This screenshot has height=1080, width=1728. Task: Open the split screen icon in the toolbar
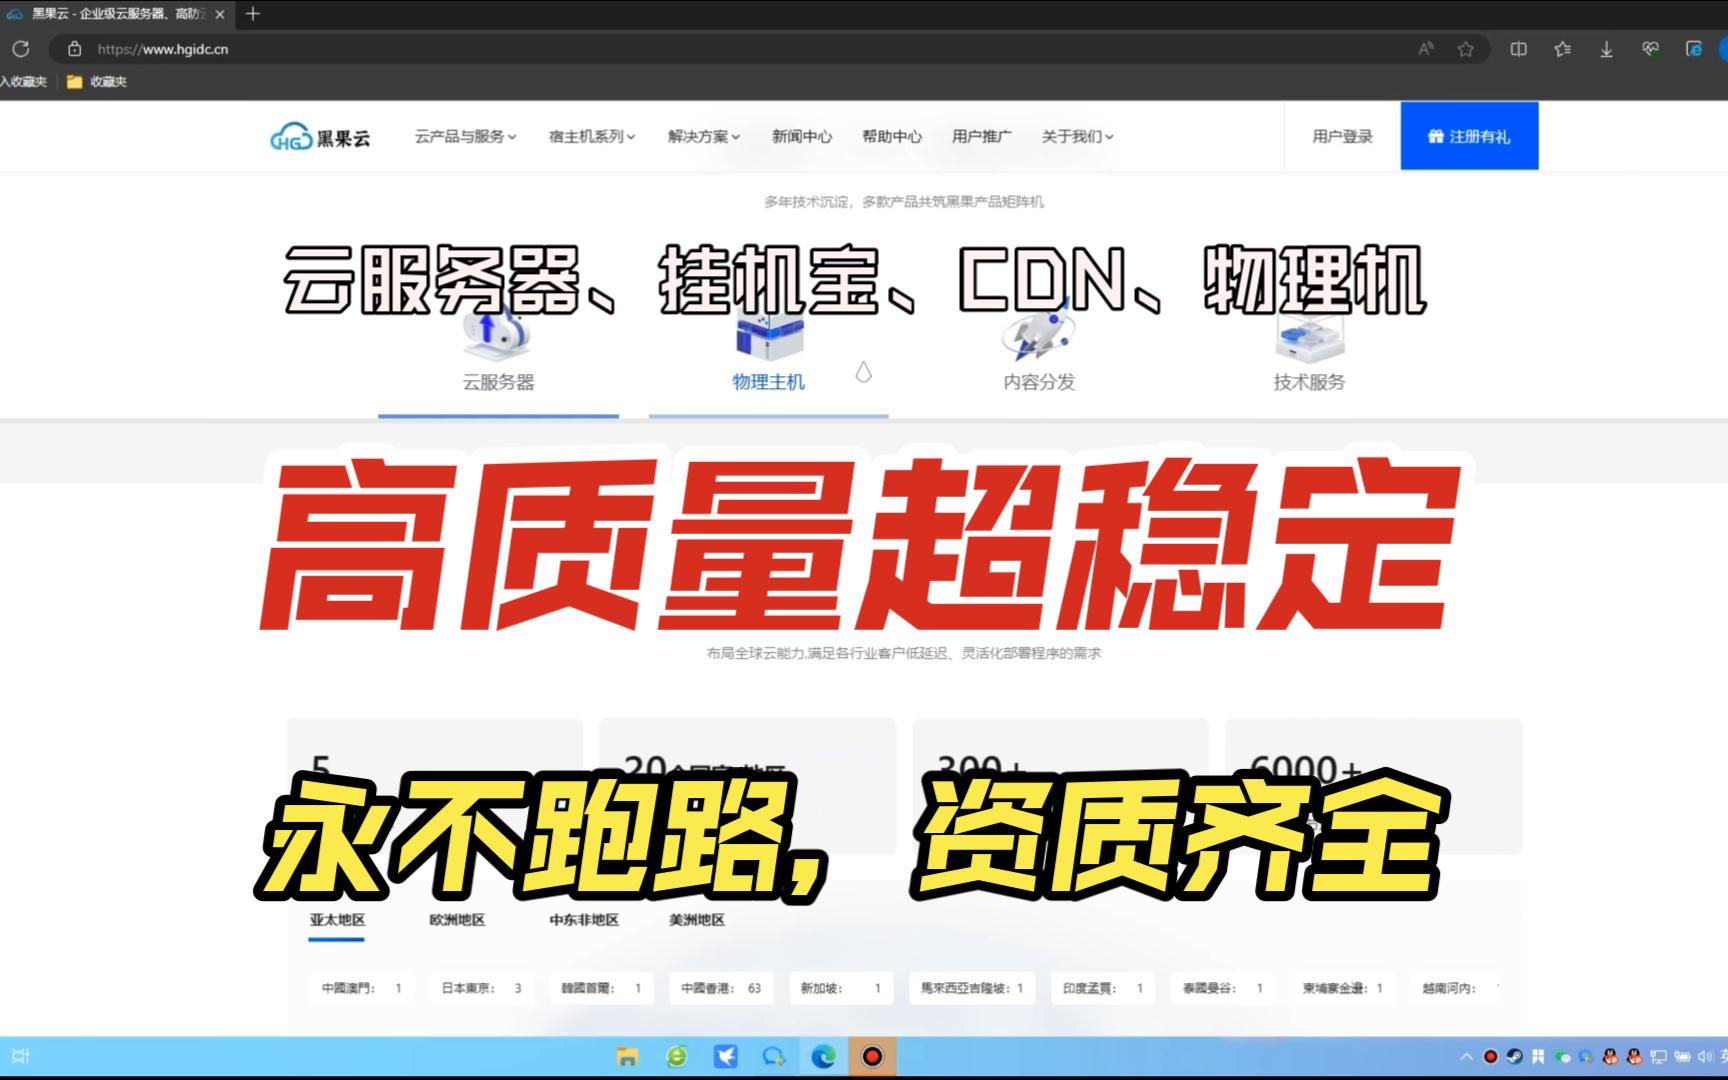[1519, 49]
